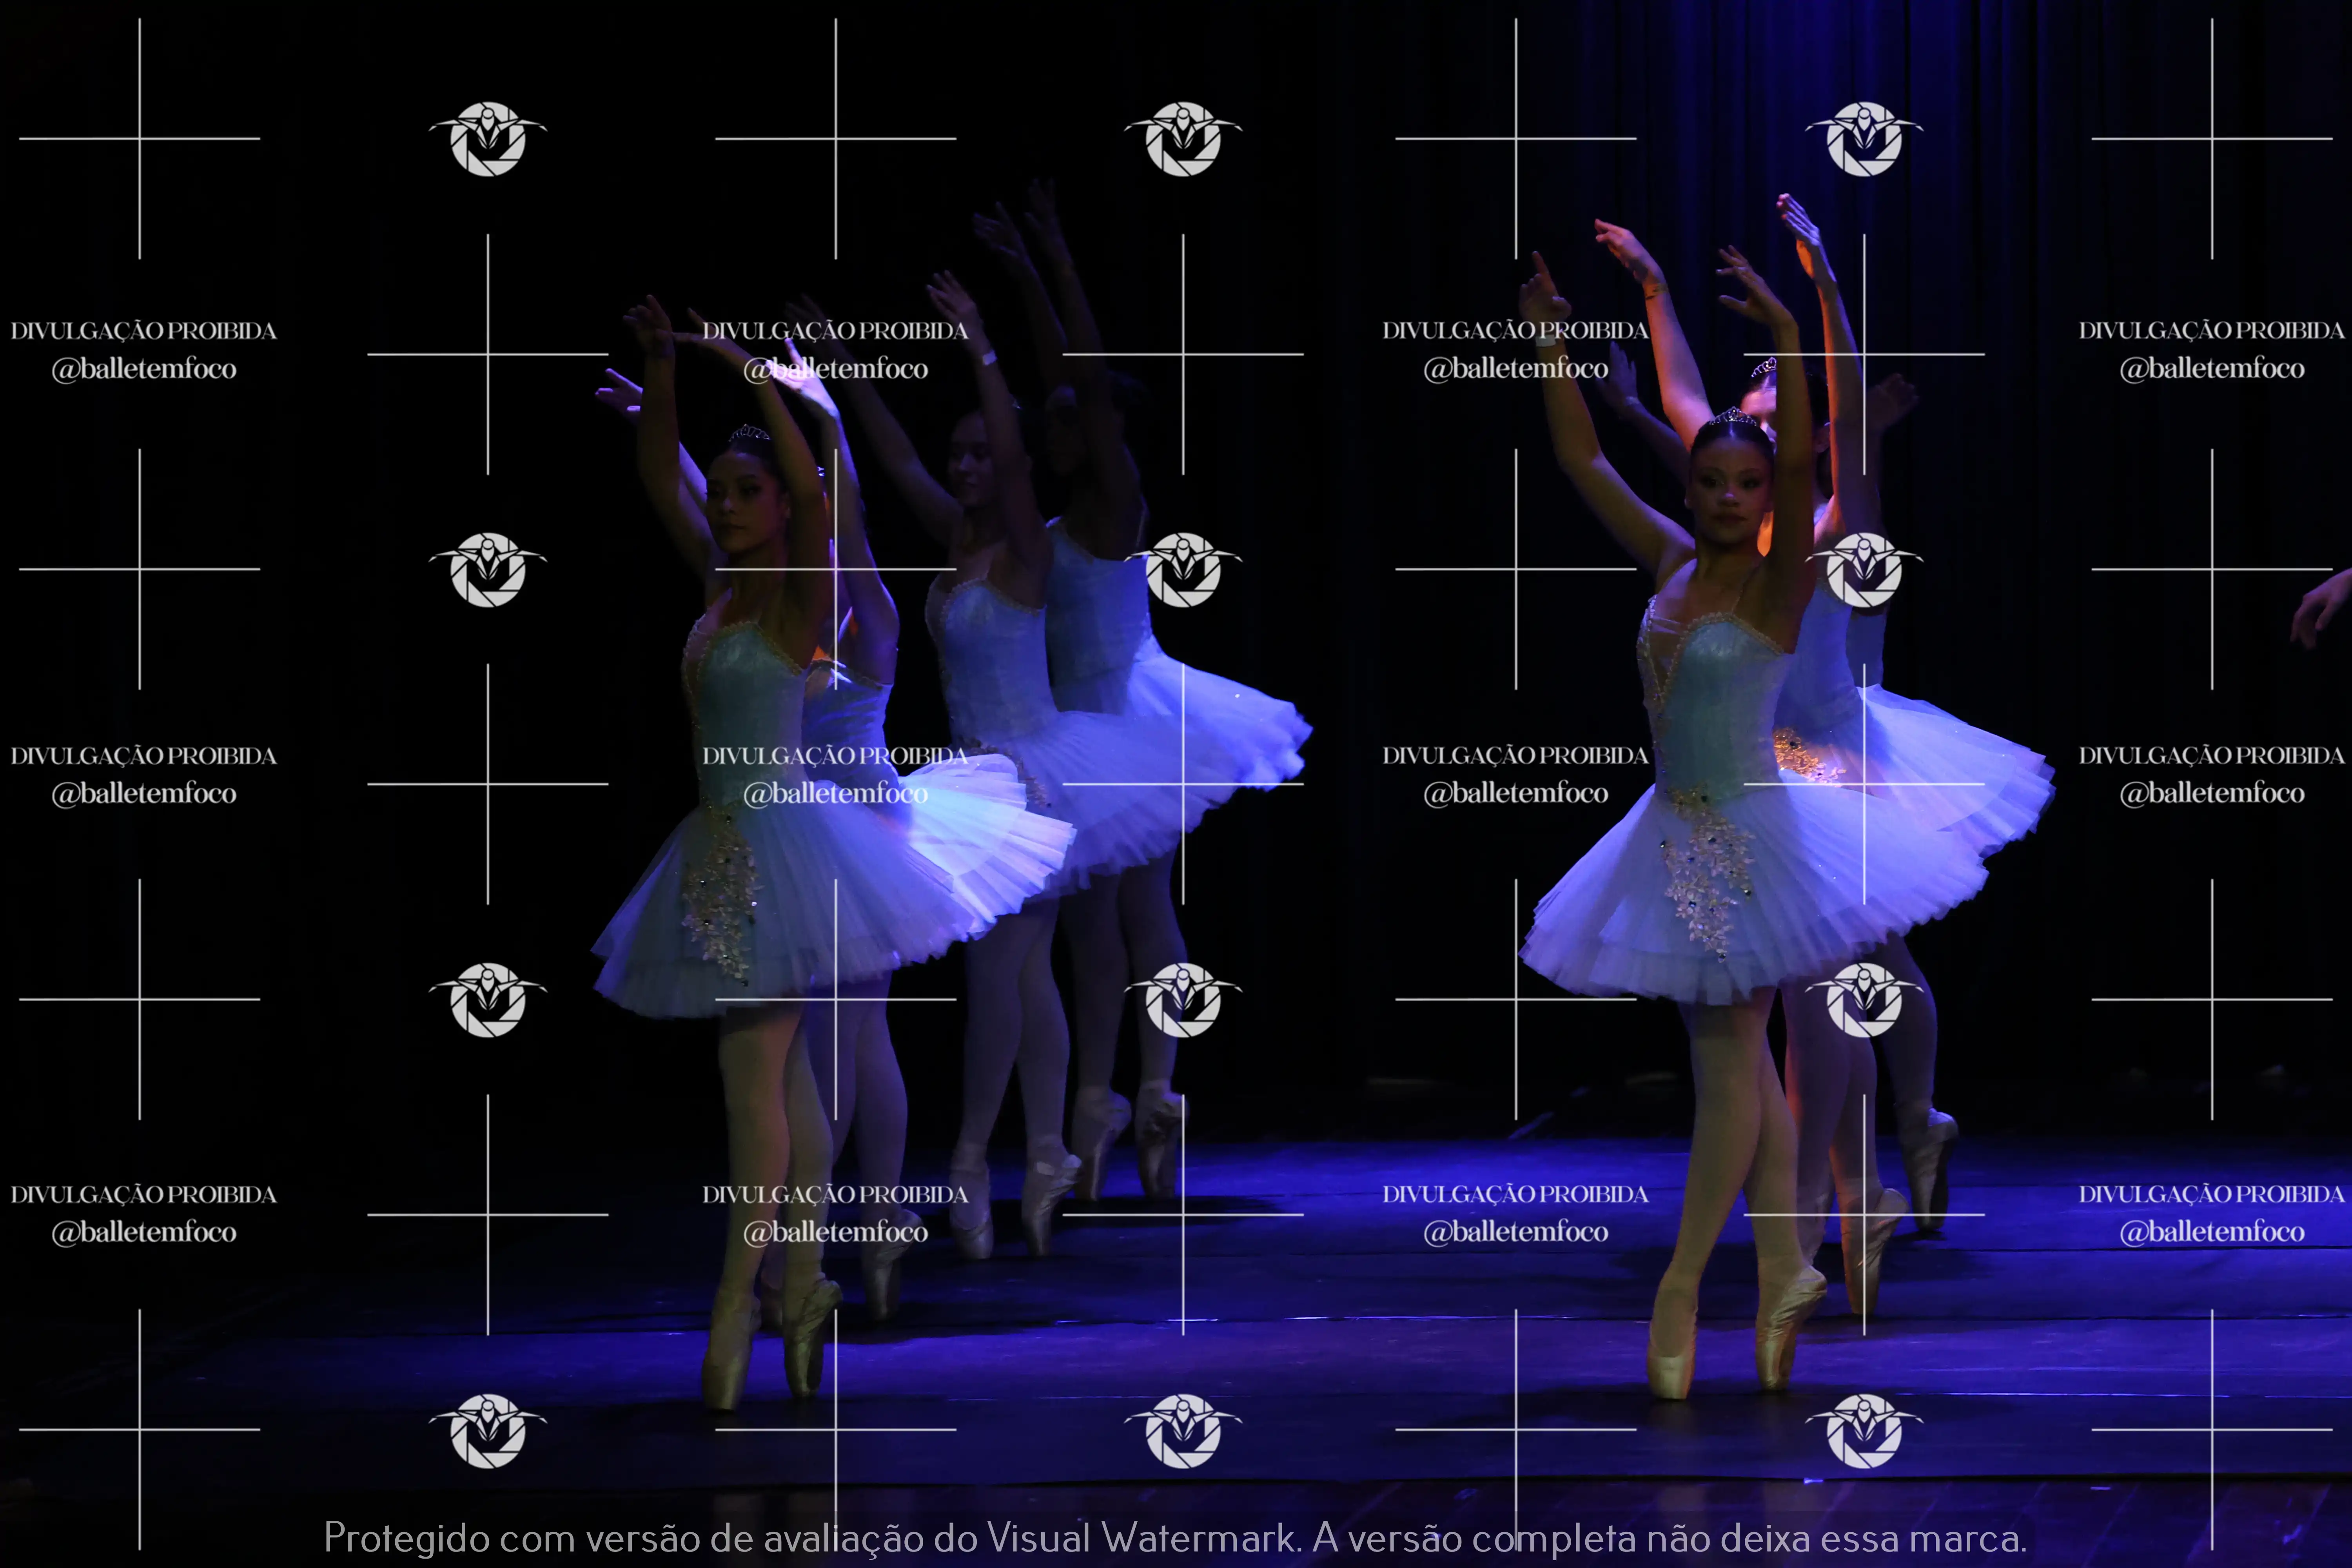Click the shutter logo on the back-turned dancer's tutu
2352x1568 pixels.
tap(1183, 569)
